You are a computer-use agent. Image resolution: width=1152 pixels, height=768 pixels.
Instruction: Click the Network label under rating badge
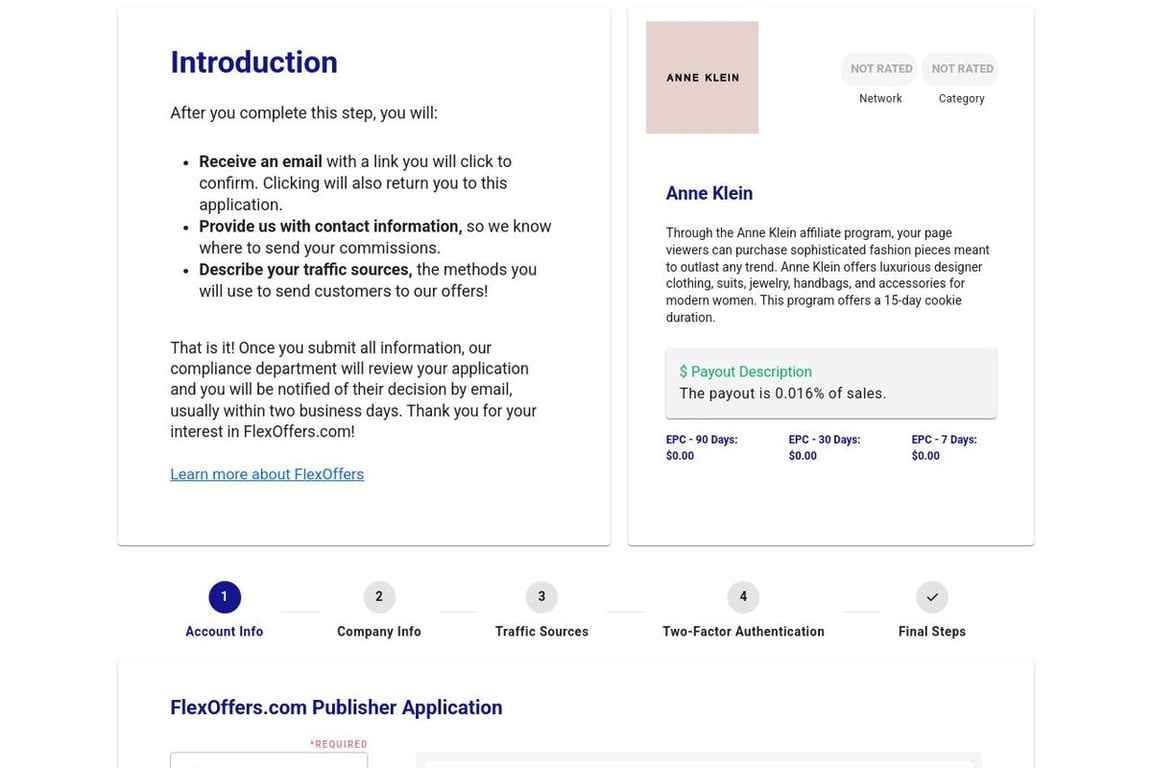tap(880, 98)
